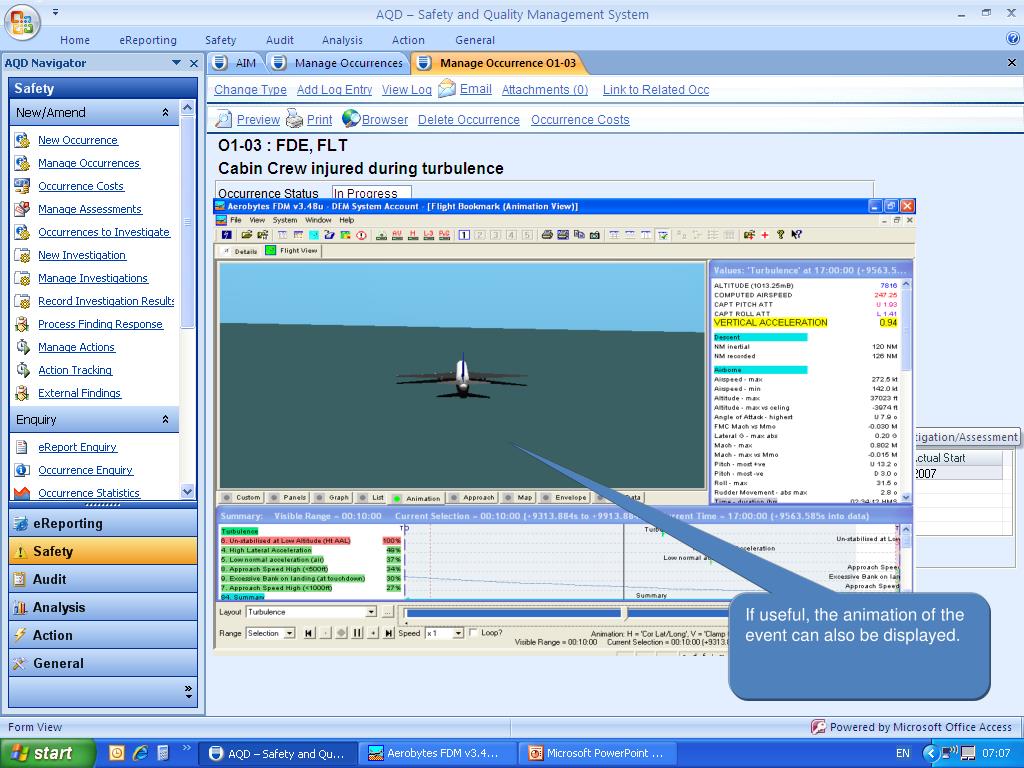Image resolution: width=1024 pixels, height=768 pixels.
Task: Select the Animation view toggle
Action: [417, 498]
